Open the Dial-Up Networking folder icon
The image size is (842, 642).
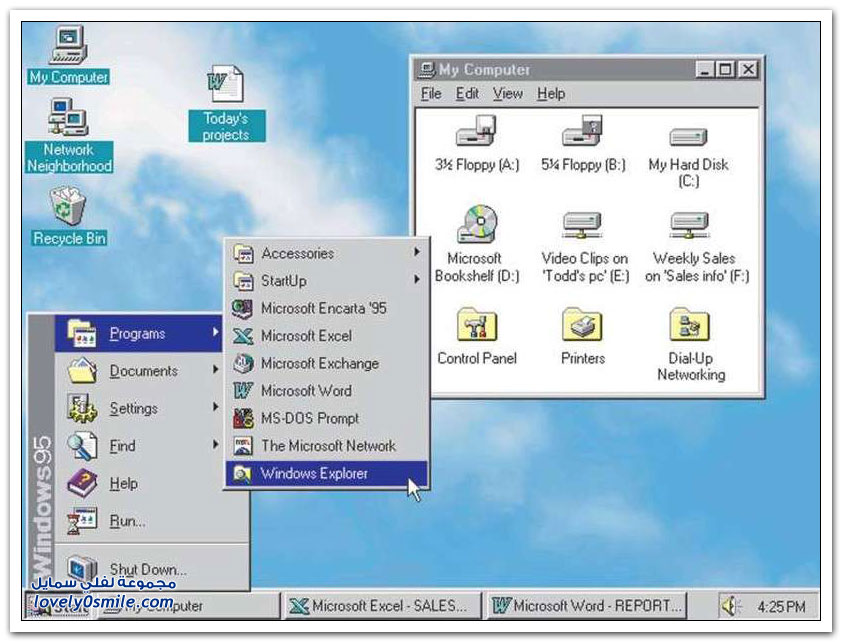tap(690, 325)
